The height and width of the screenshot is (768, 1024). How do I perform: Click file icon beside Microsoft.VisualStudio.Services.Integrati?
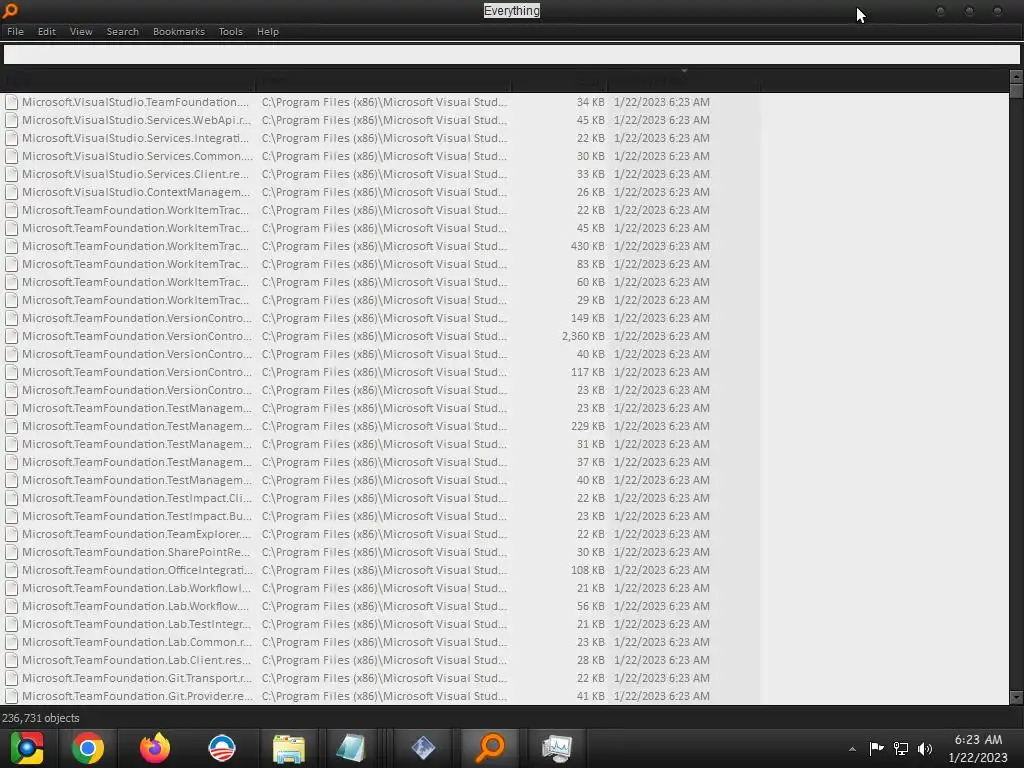(11, 138)
